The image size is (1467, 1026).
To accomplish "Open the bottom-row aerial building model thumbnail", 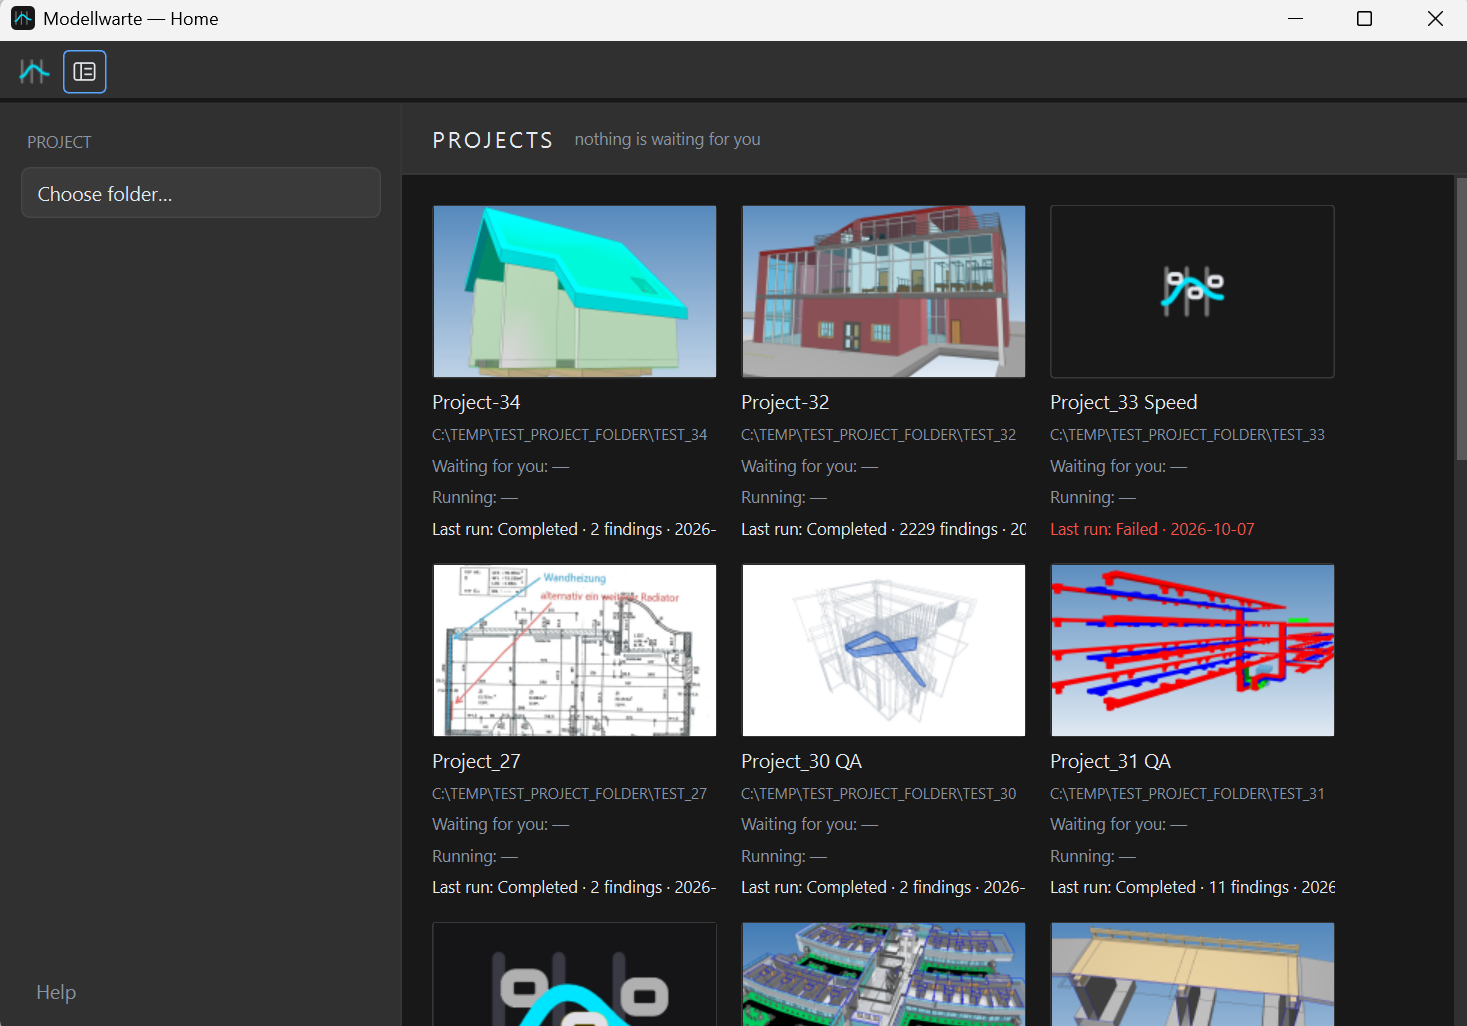I will [883, 974].
